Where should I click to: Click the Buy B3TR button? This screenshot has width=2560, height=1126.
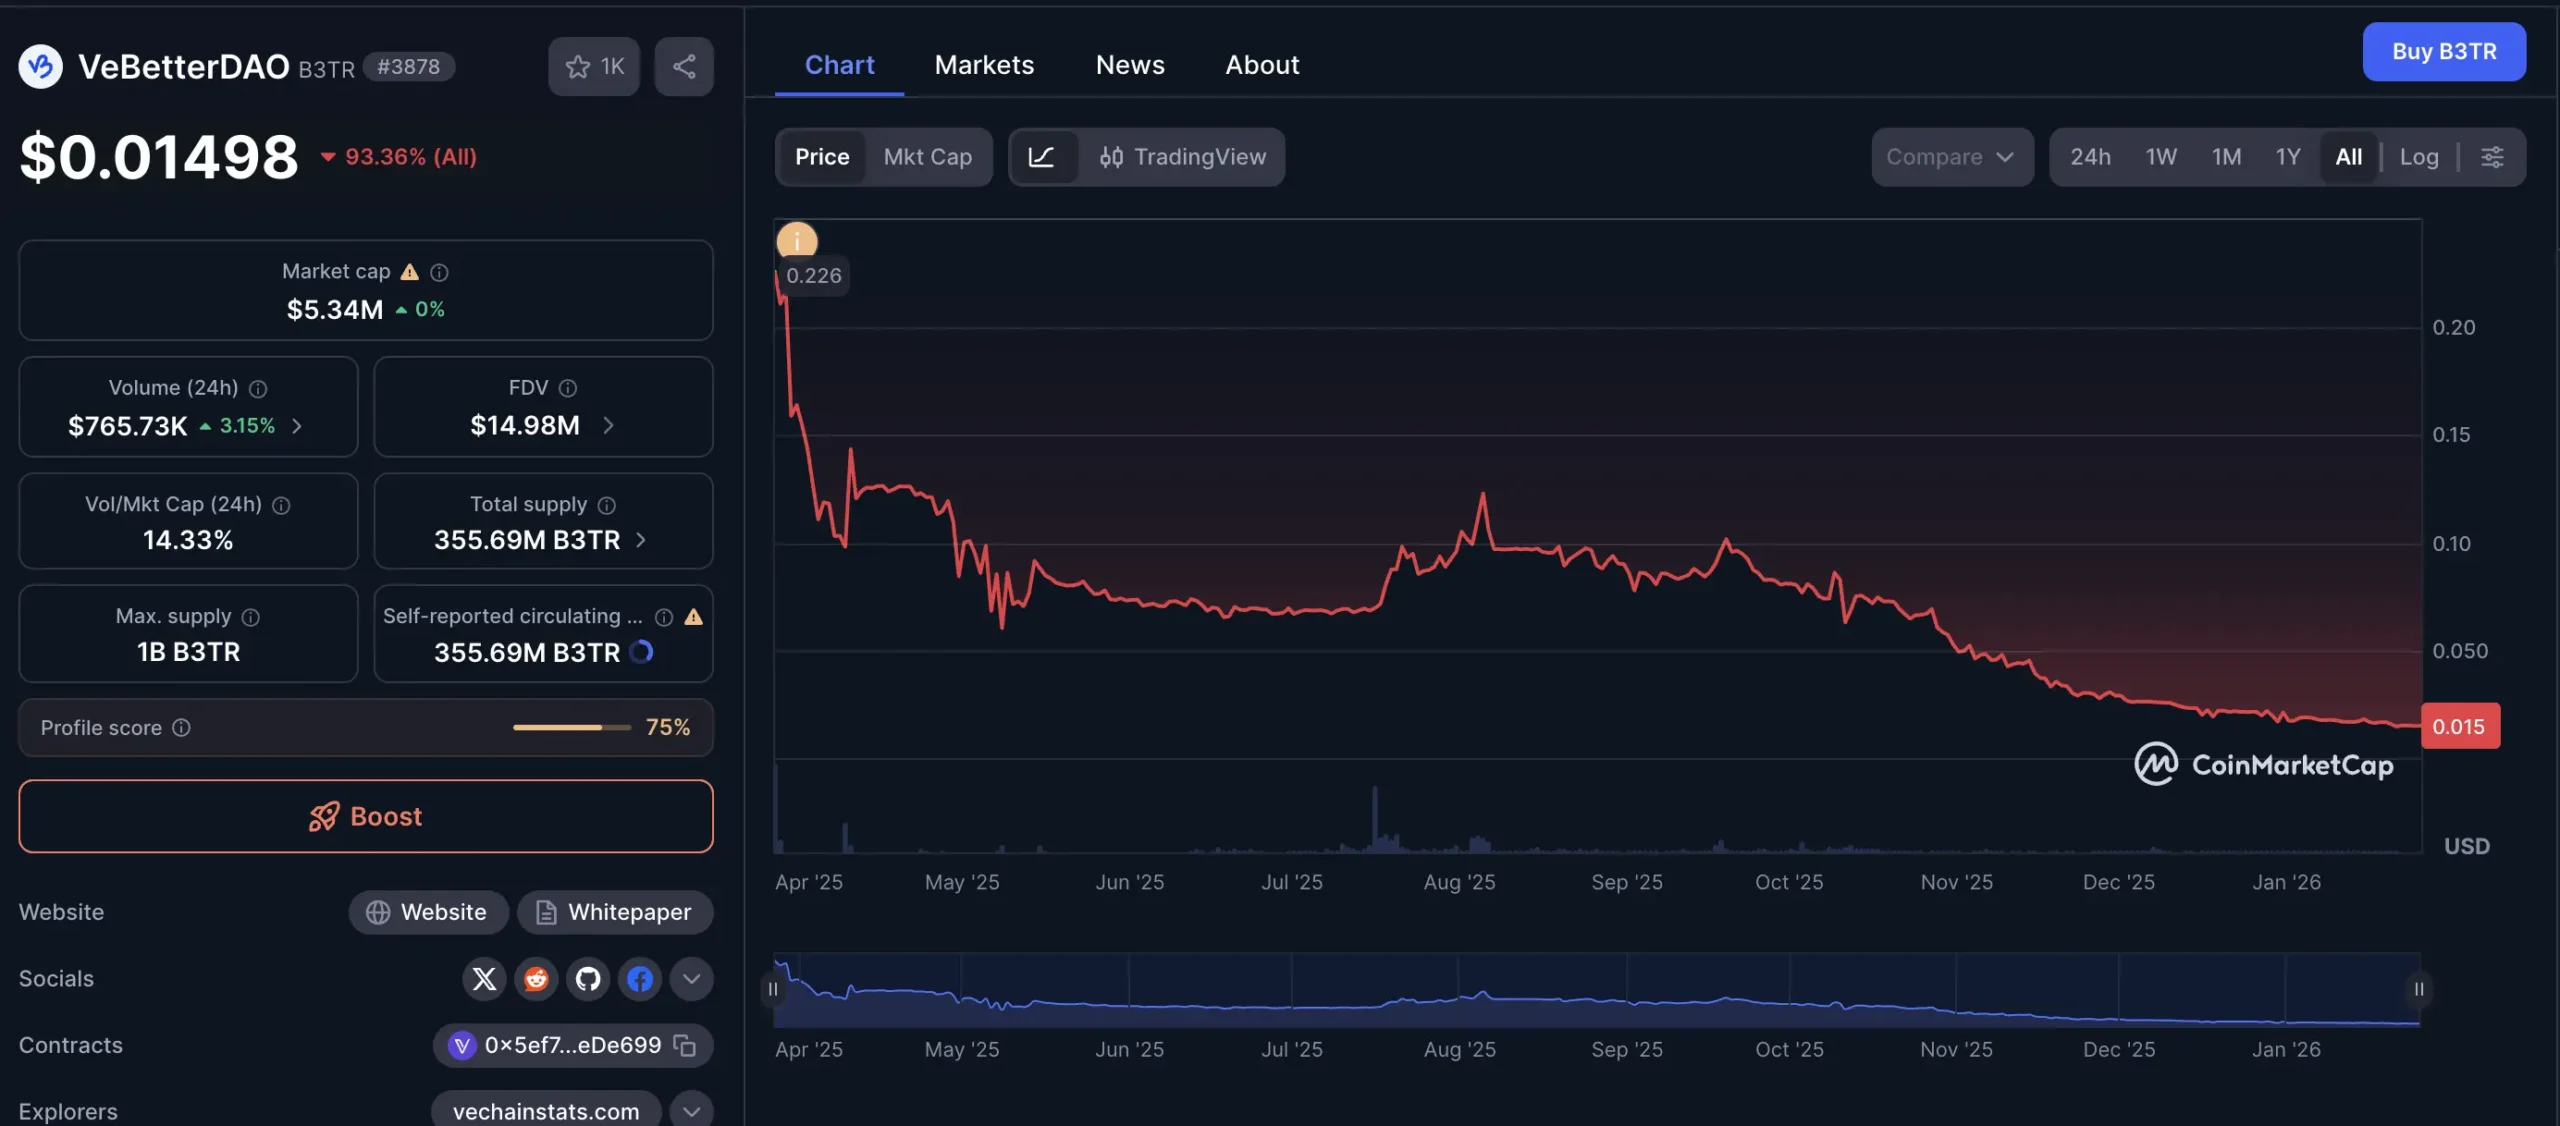coord(2445,52)
